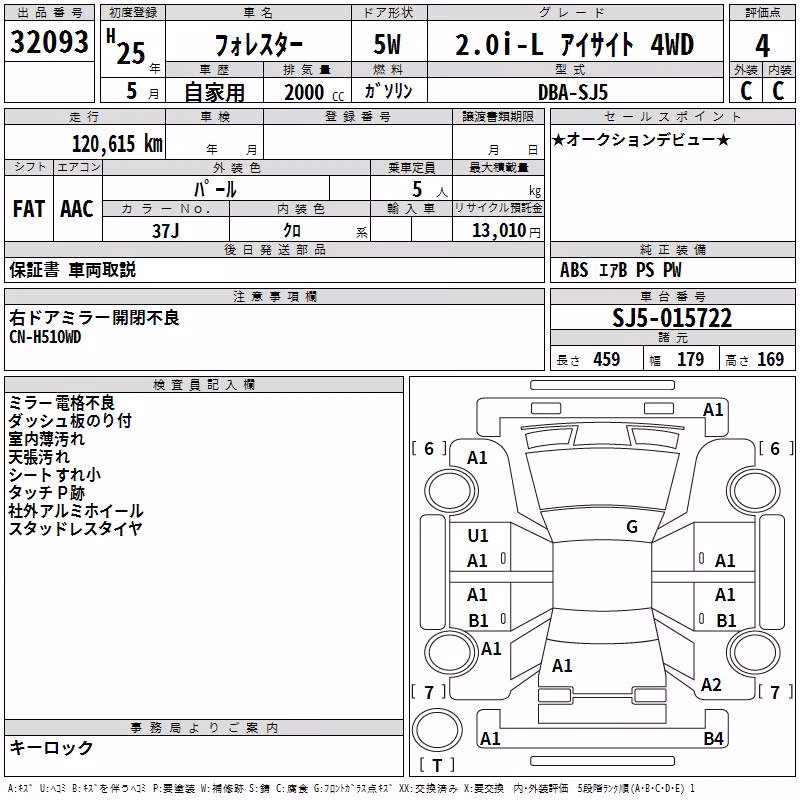Screen dimensions: 800x800
Task: Select the exterior grade C under 外装
Action: (746, 91)
